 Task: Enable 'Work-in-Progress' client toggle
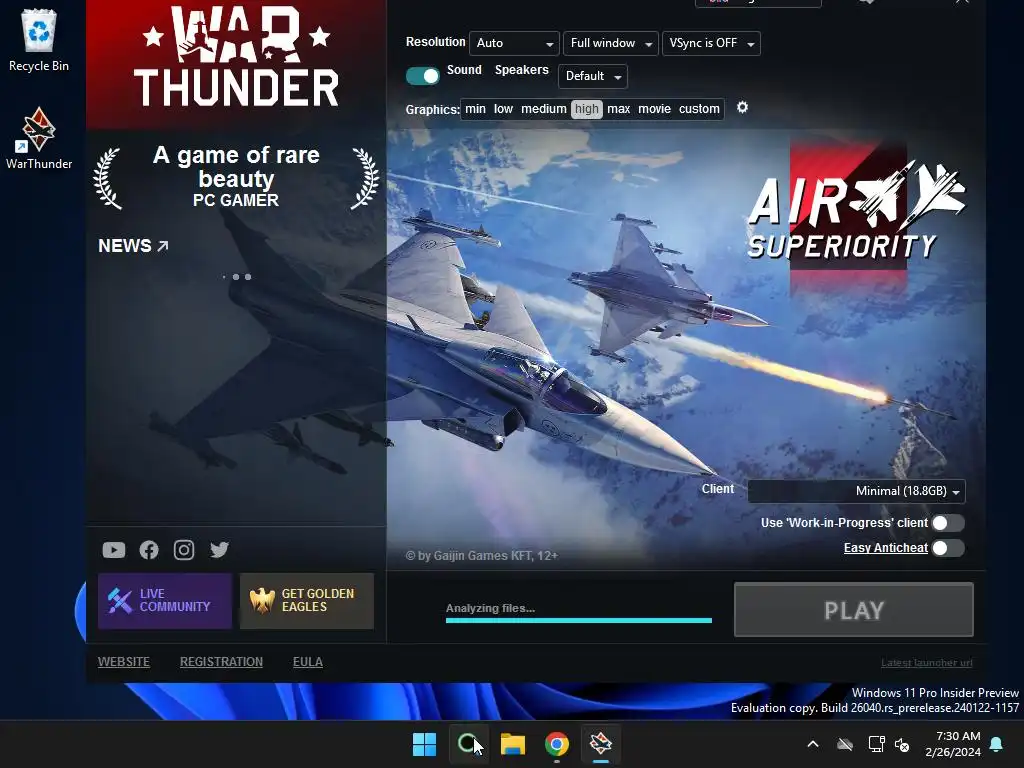click(948, 522)
